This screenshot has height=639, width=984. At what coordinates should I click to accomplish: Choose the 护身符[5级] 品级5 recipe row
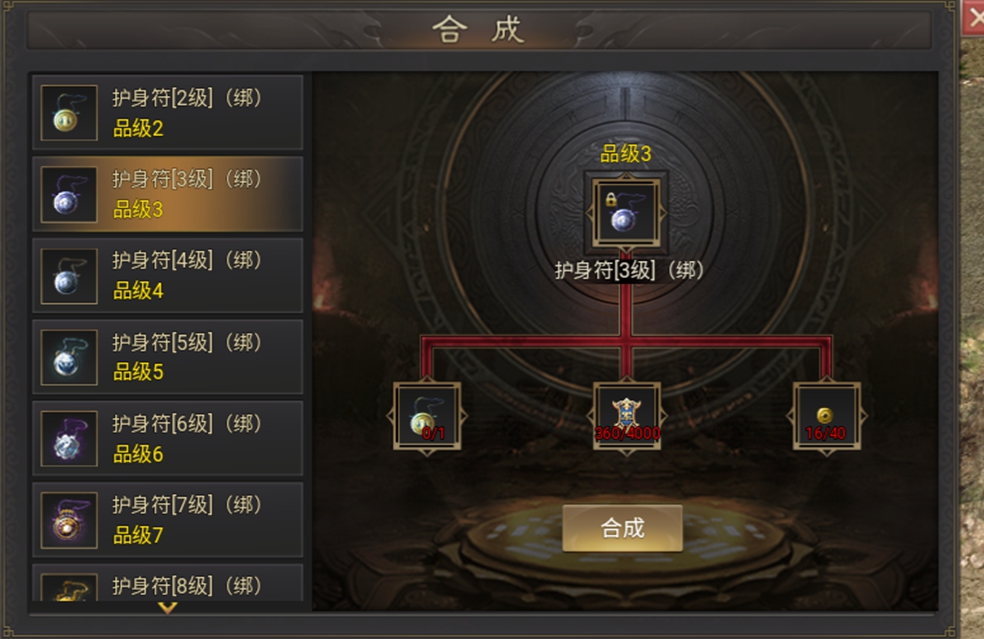click(168, 357)
